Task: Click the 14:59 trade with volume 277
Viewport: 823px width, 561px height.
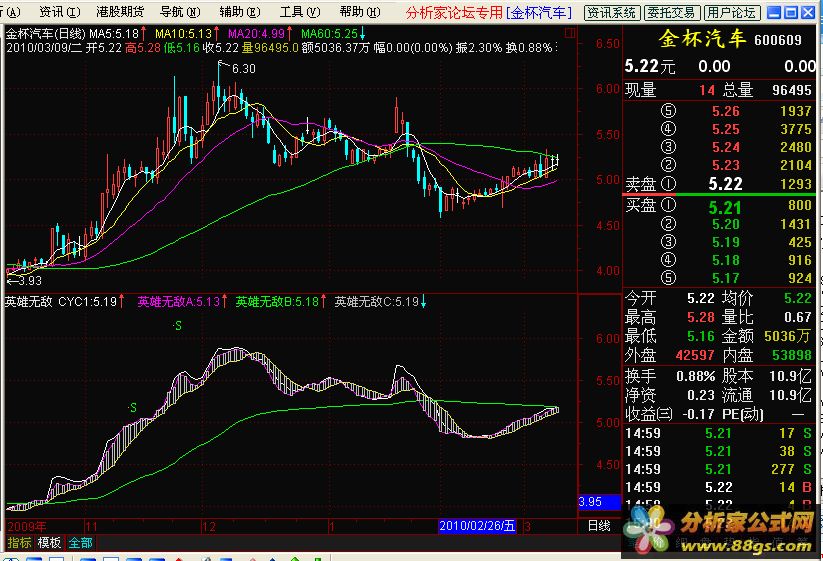Action: pyautogui.click(x=719, y=469)
